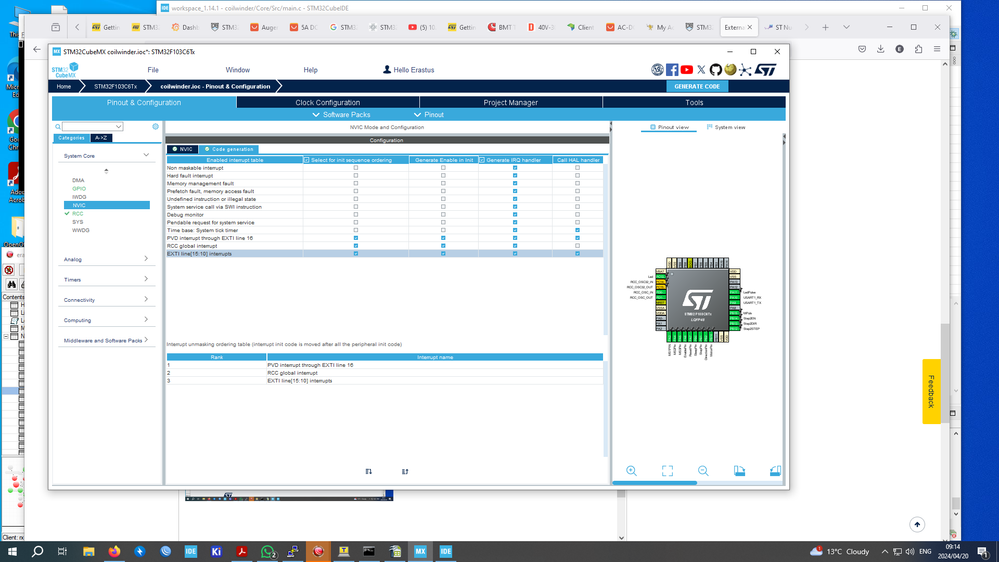
Task: Click the category settings gear icon
Action: pos(155,127)
